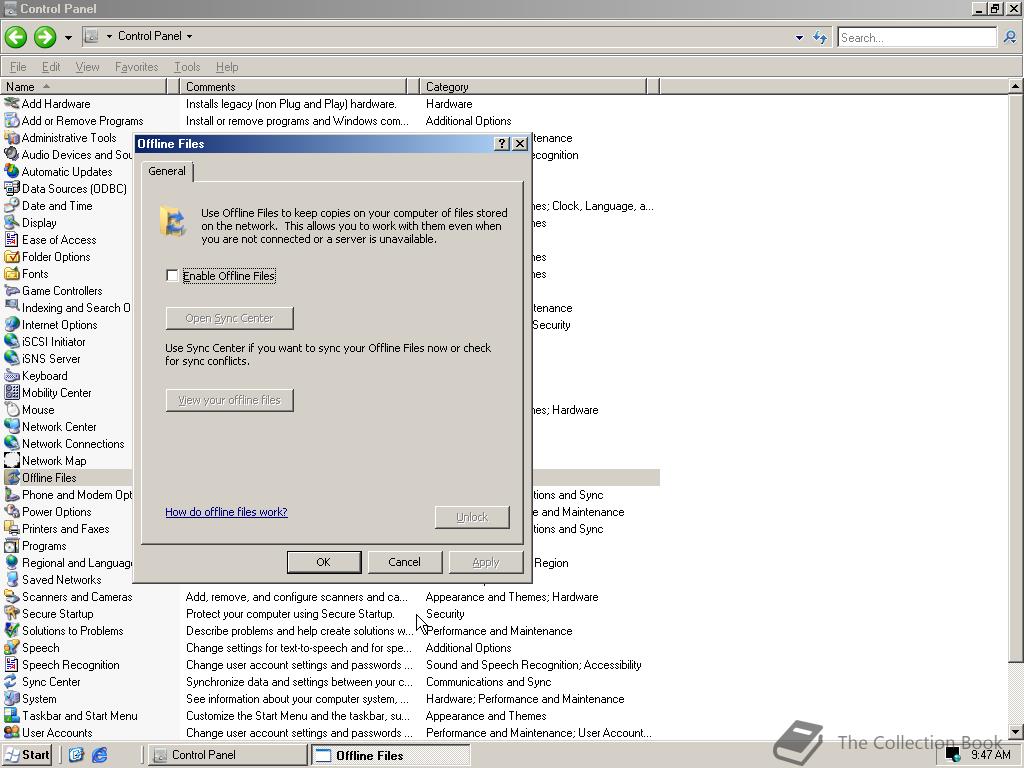Click the Show Desktop quick launch icon
The width and height of the screenshot is (1024, 768).
pyautogui.click(x=76, y=755)
